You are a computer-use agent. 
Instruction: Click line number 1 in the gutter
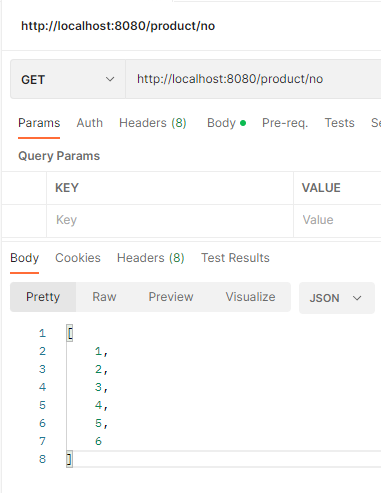(42, 333)
